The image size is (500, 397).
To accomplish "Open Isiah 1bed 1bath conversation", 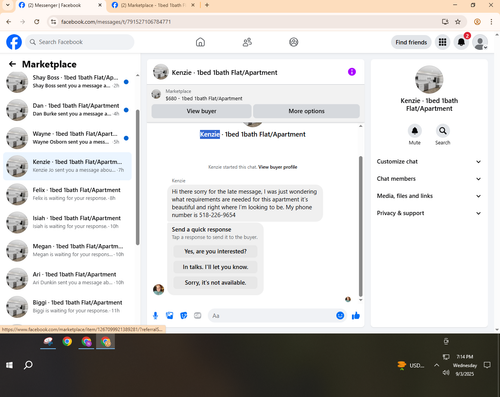I will tap(67, 222).
